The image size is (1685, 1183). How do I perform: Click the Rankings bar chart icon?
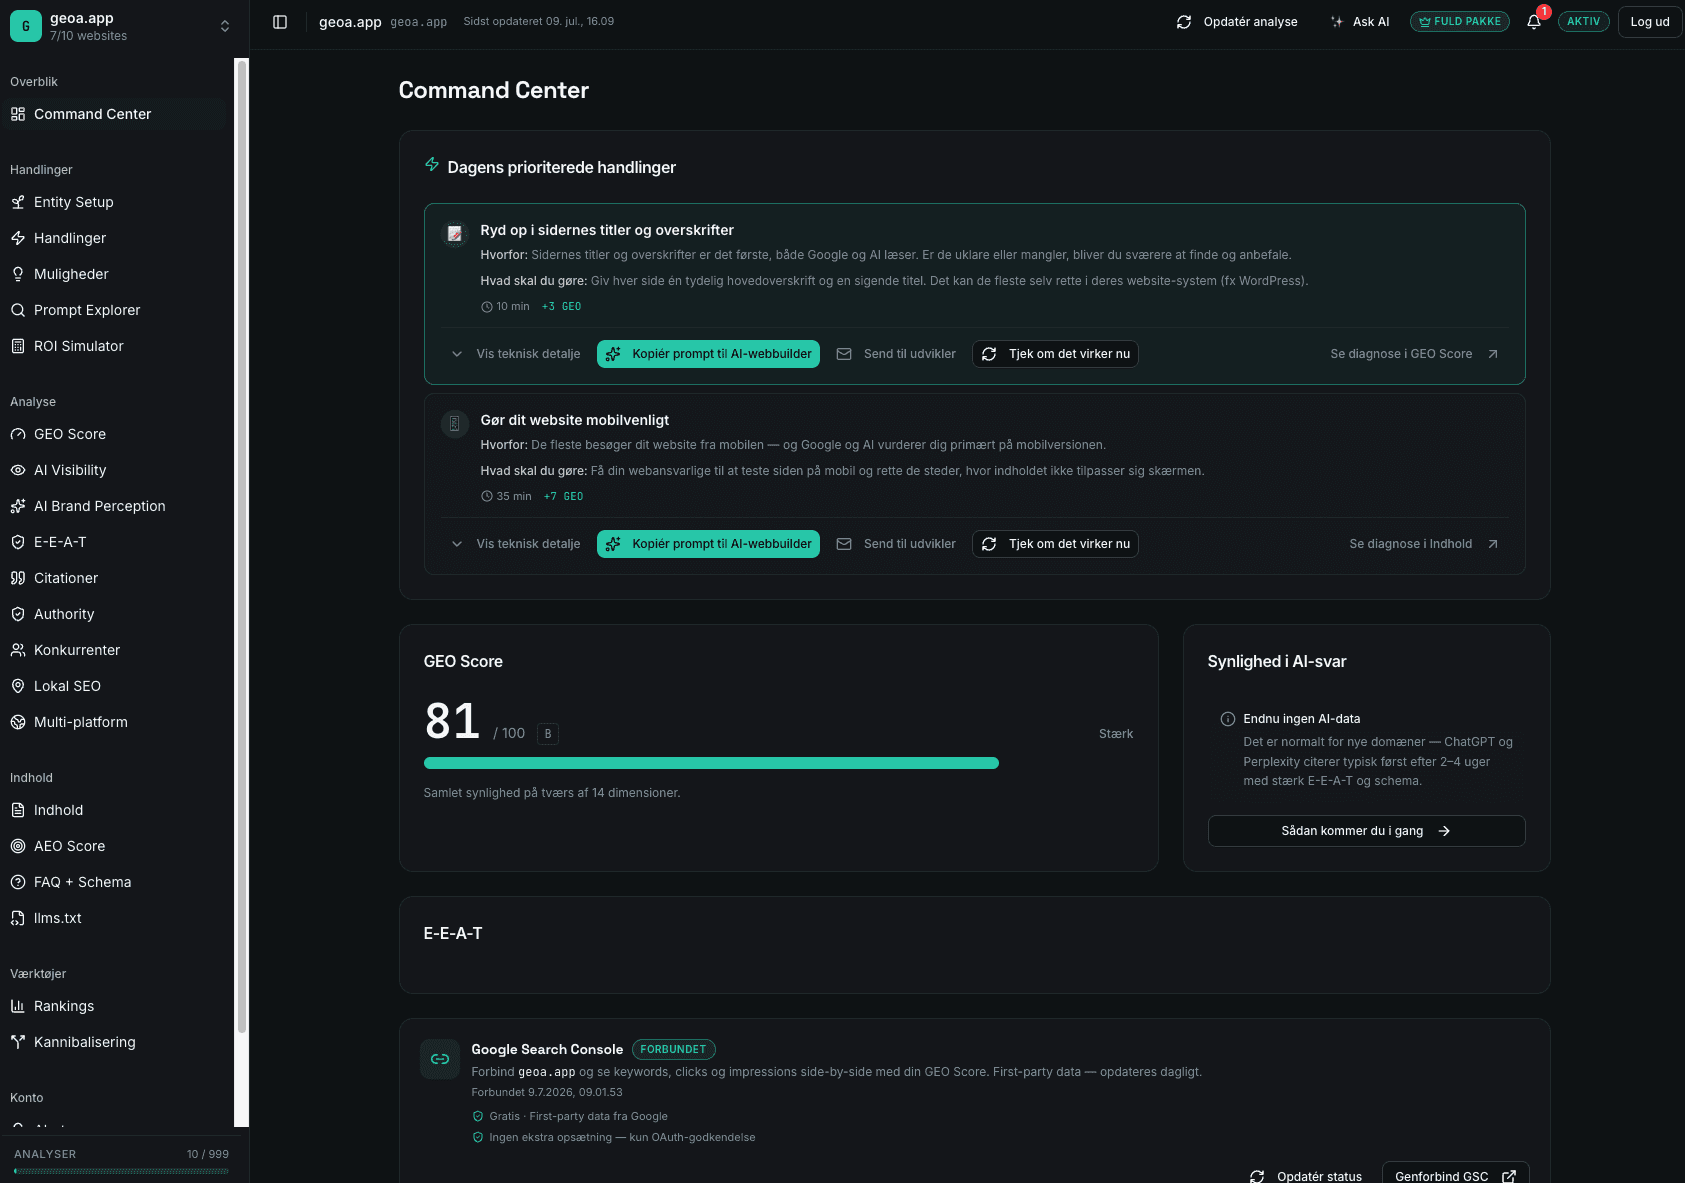(x=18, y=1006)
